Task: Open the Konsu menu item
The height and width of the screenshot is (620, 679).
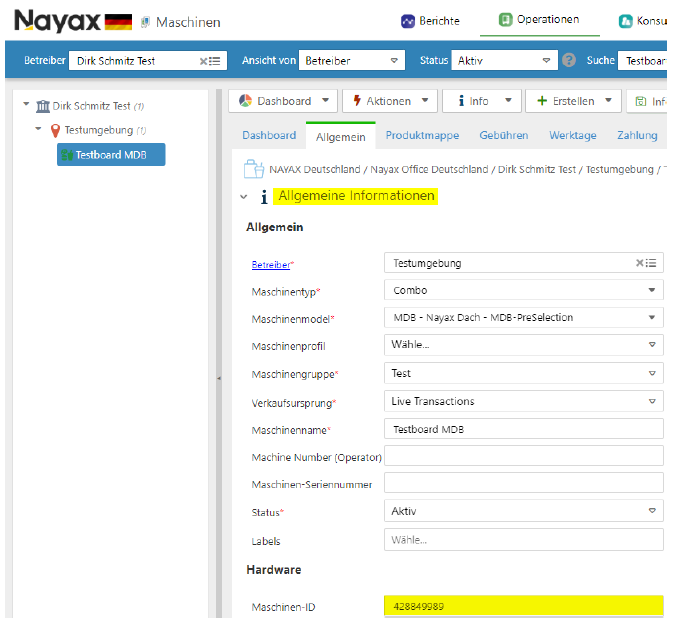Action: tap(643, 21)
